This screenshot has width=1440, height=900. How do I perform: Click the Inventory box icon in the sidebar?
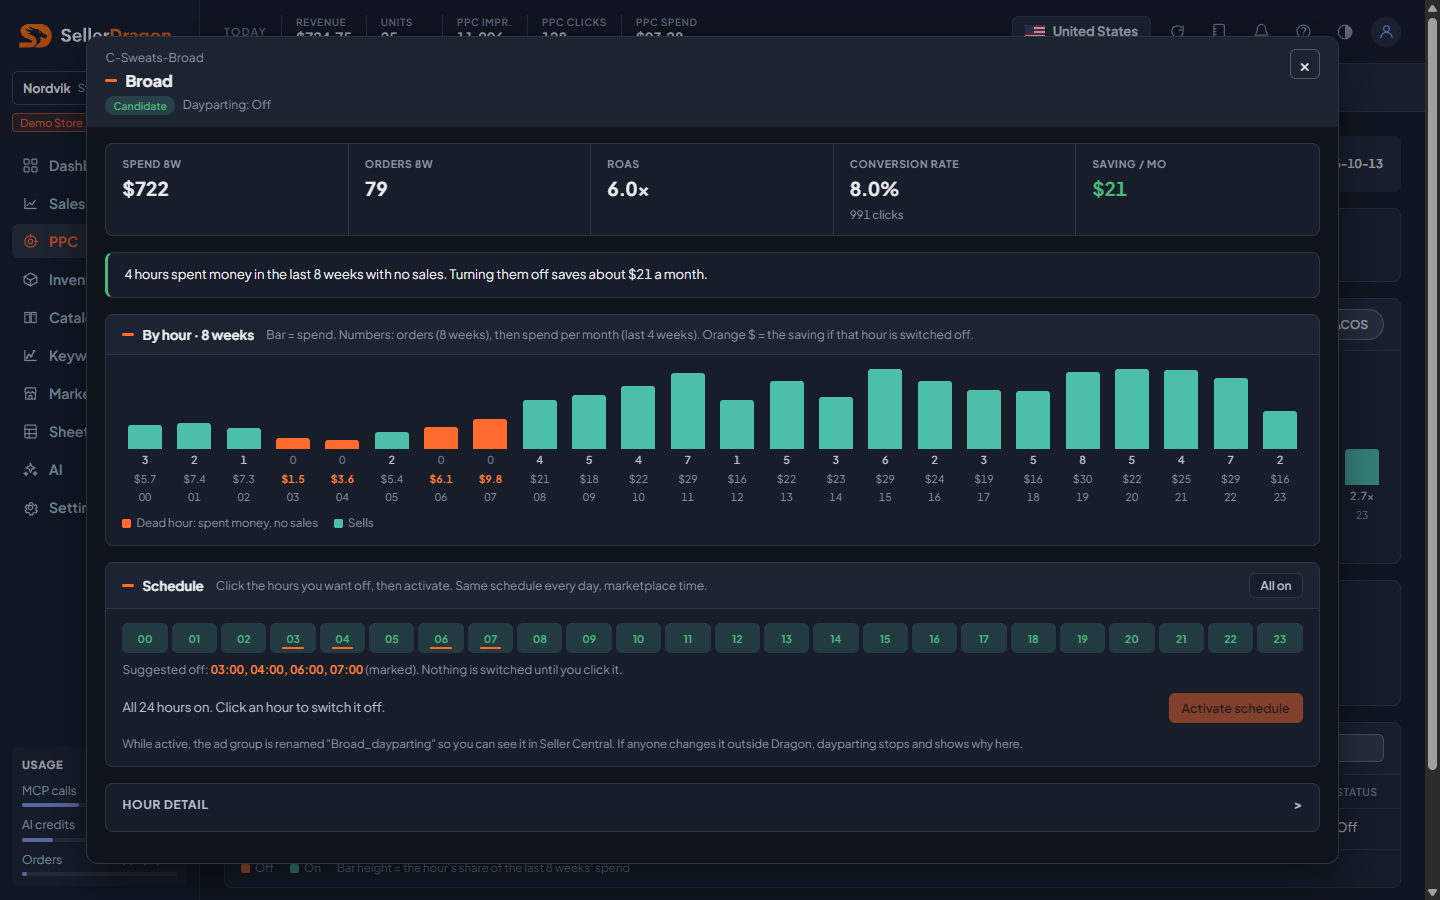point(31,280)
